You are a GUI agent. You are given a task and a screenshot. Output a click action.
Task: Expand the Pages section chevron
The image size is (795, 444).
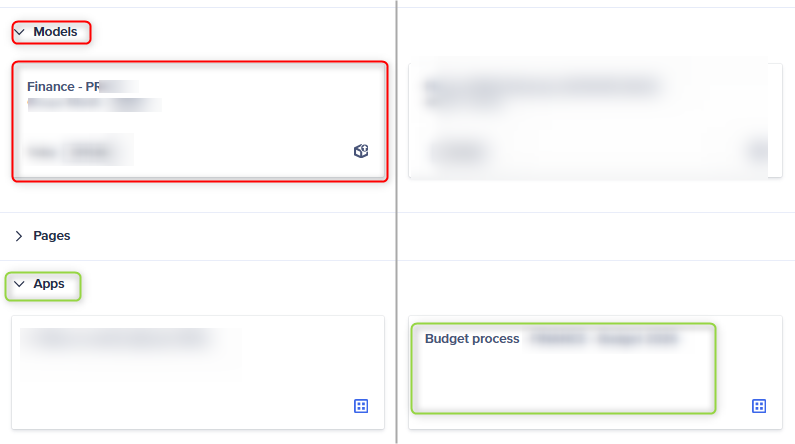pyautogui.click(x=19, y=236)
